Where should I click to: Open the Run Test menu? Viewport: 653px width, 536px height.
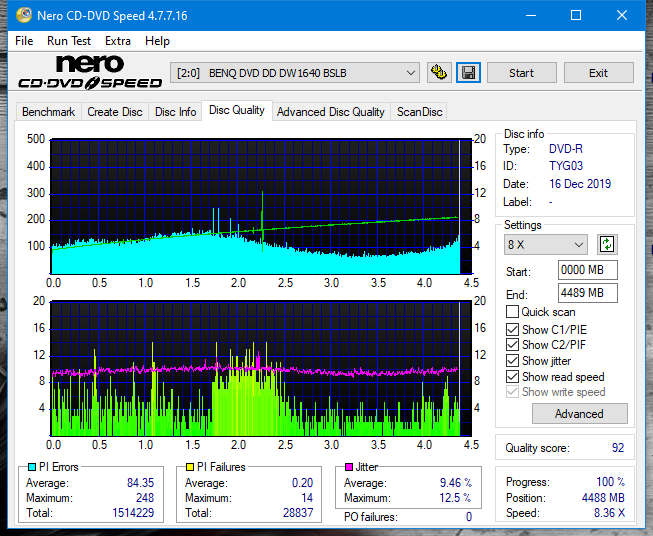point(69,41)
